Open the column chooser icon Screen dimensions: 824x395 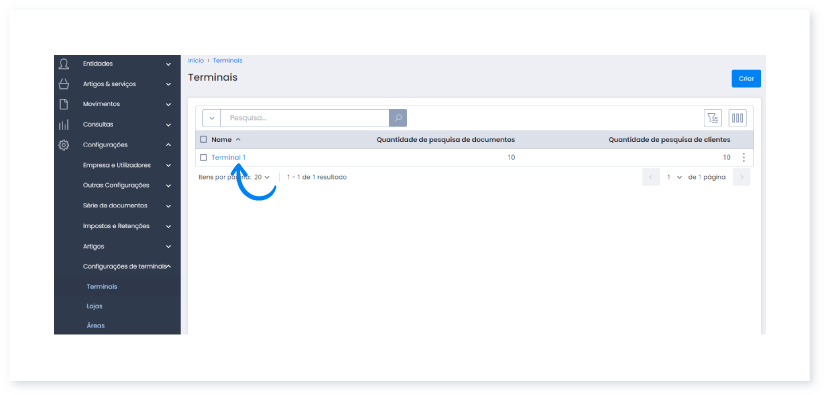pos(737,118)
